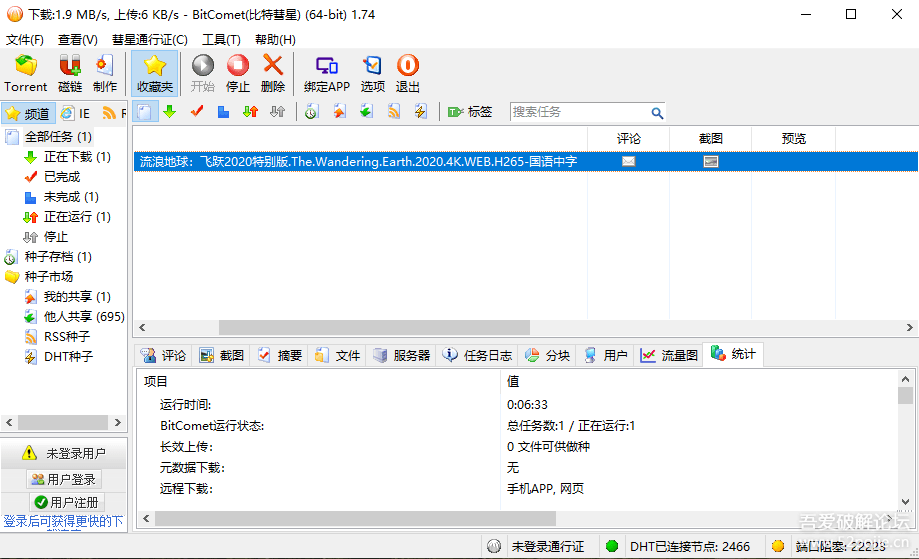Click the torrent archive filter icon

click(312, 111)
